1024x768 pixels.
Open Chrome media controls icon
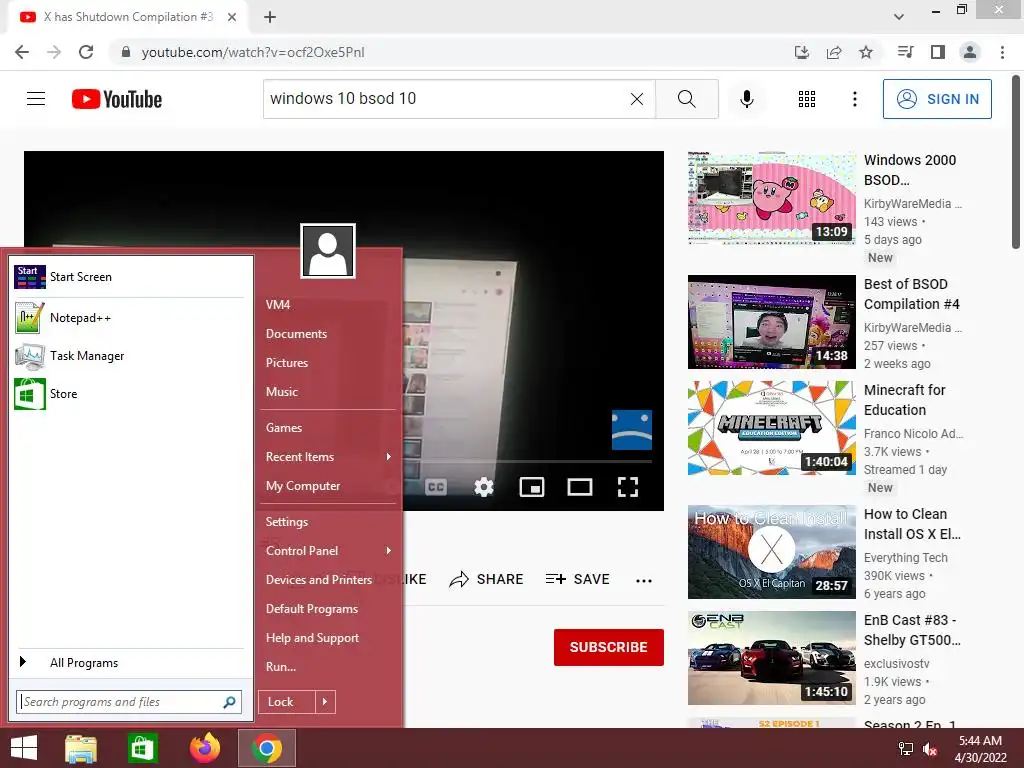click(906, 52)
